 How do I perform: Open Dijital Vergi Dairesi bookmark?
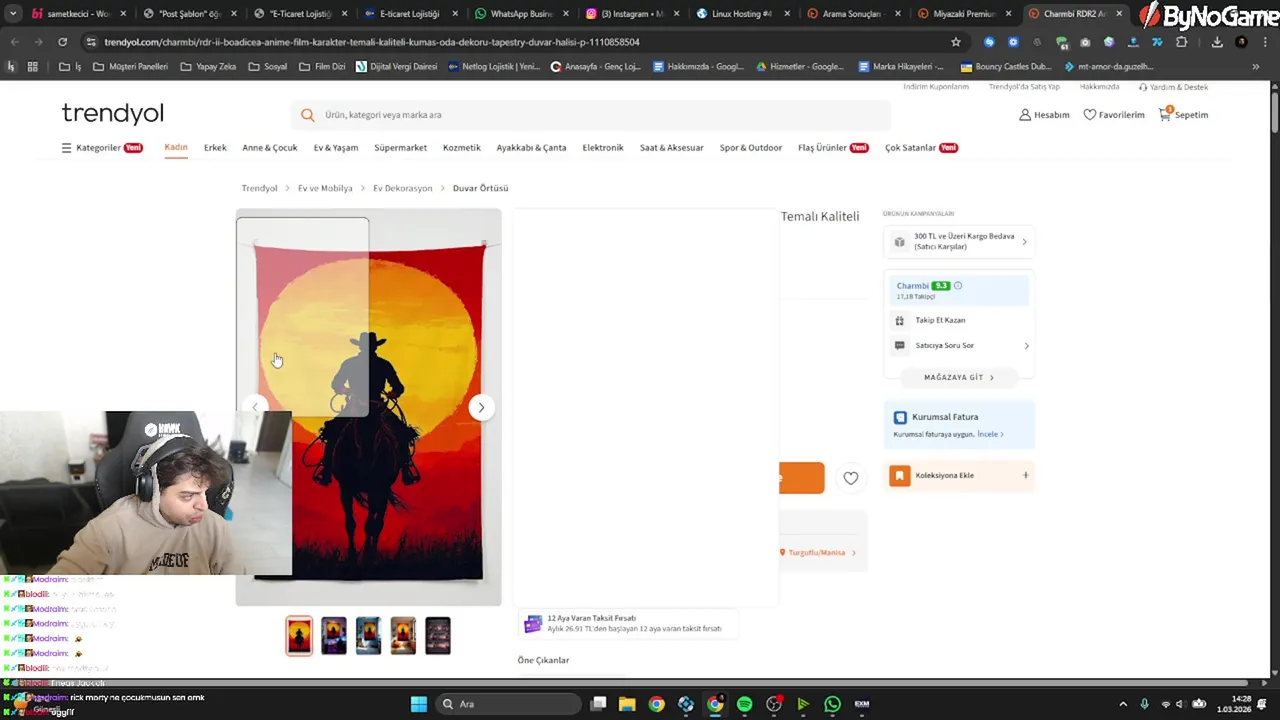396,66
